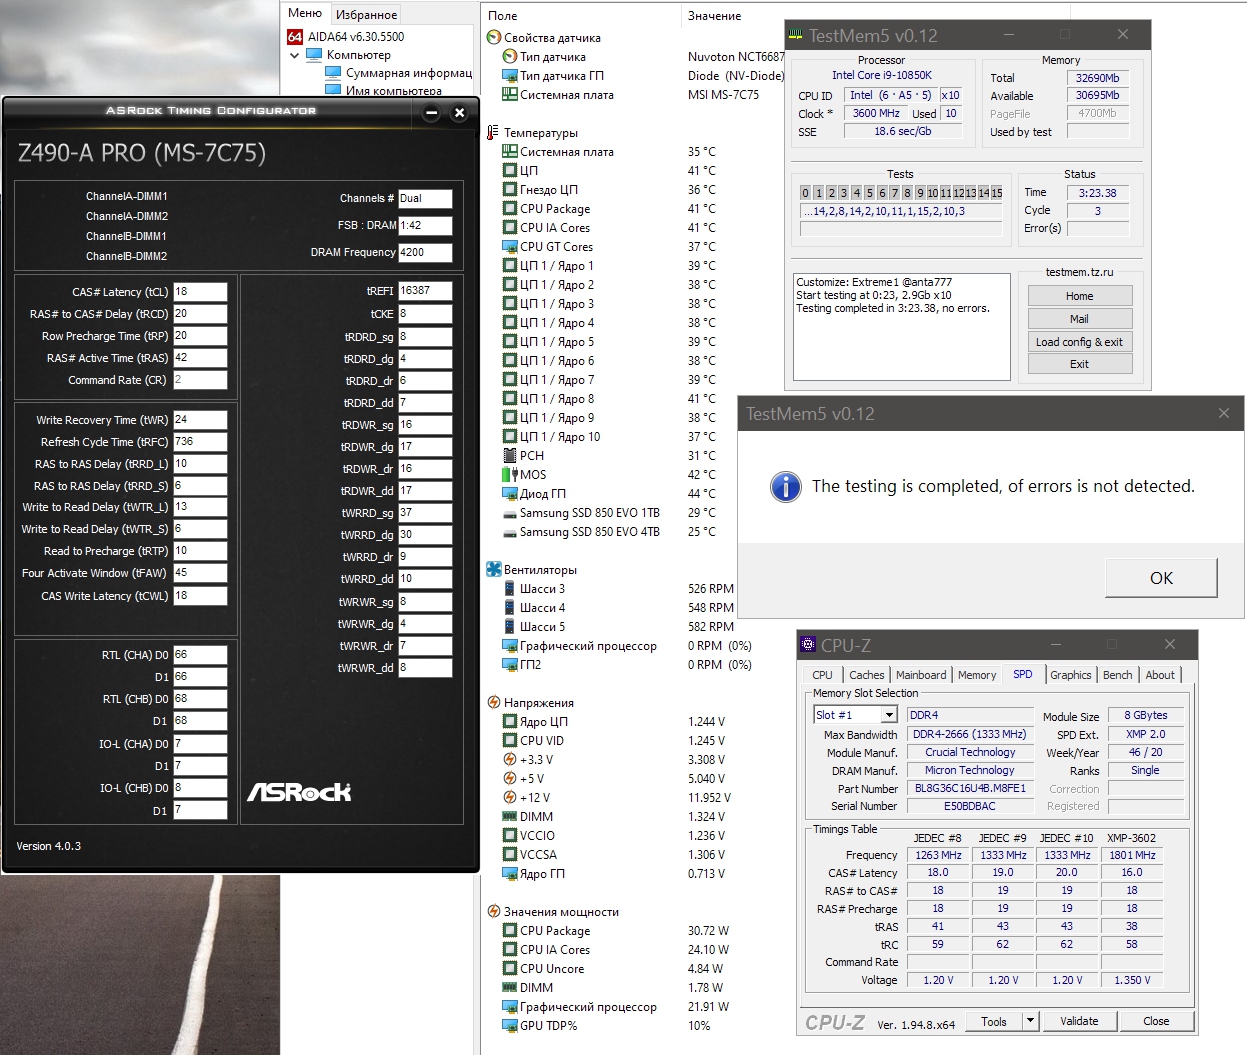Switch to the About tab in CPU-Z
Viewport: 1247px width, 1055px height.
coord(1160,675)
